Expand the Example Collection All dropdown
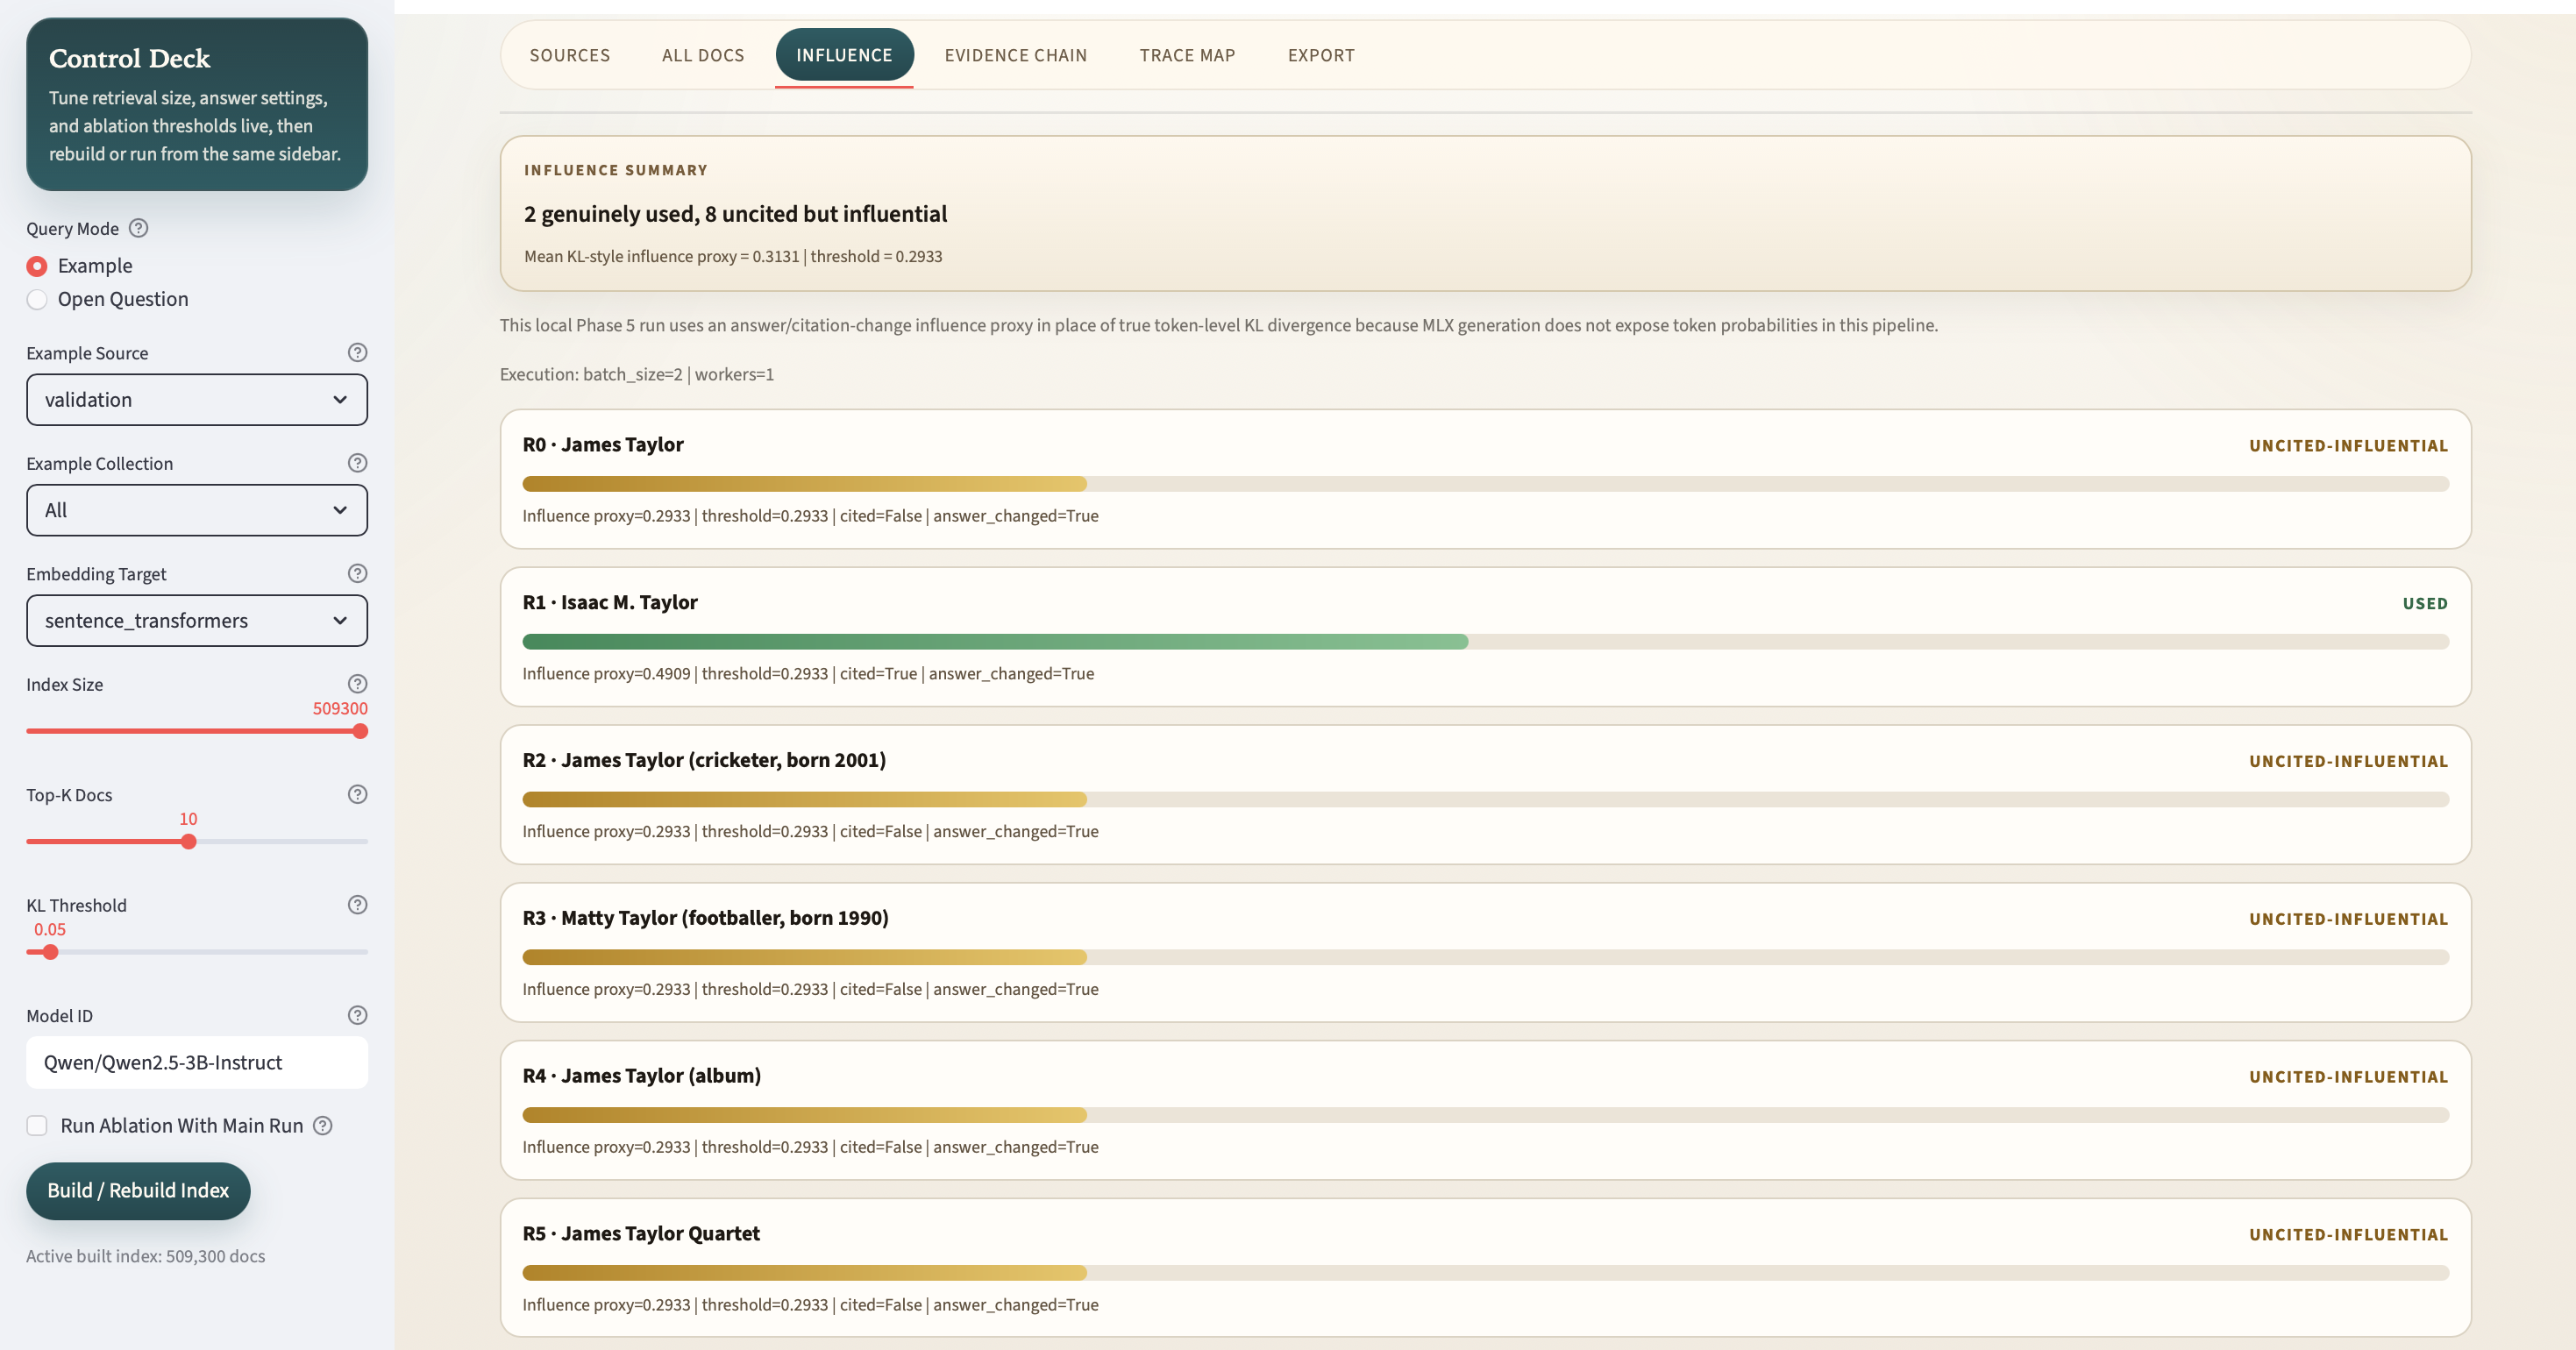This screenshot has width=2576, height=1350. 197,510
